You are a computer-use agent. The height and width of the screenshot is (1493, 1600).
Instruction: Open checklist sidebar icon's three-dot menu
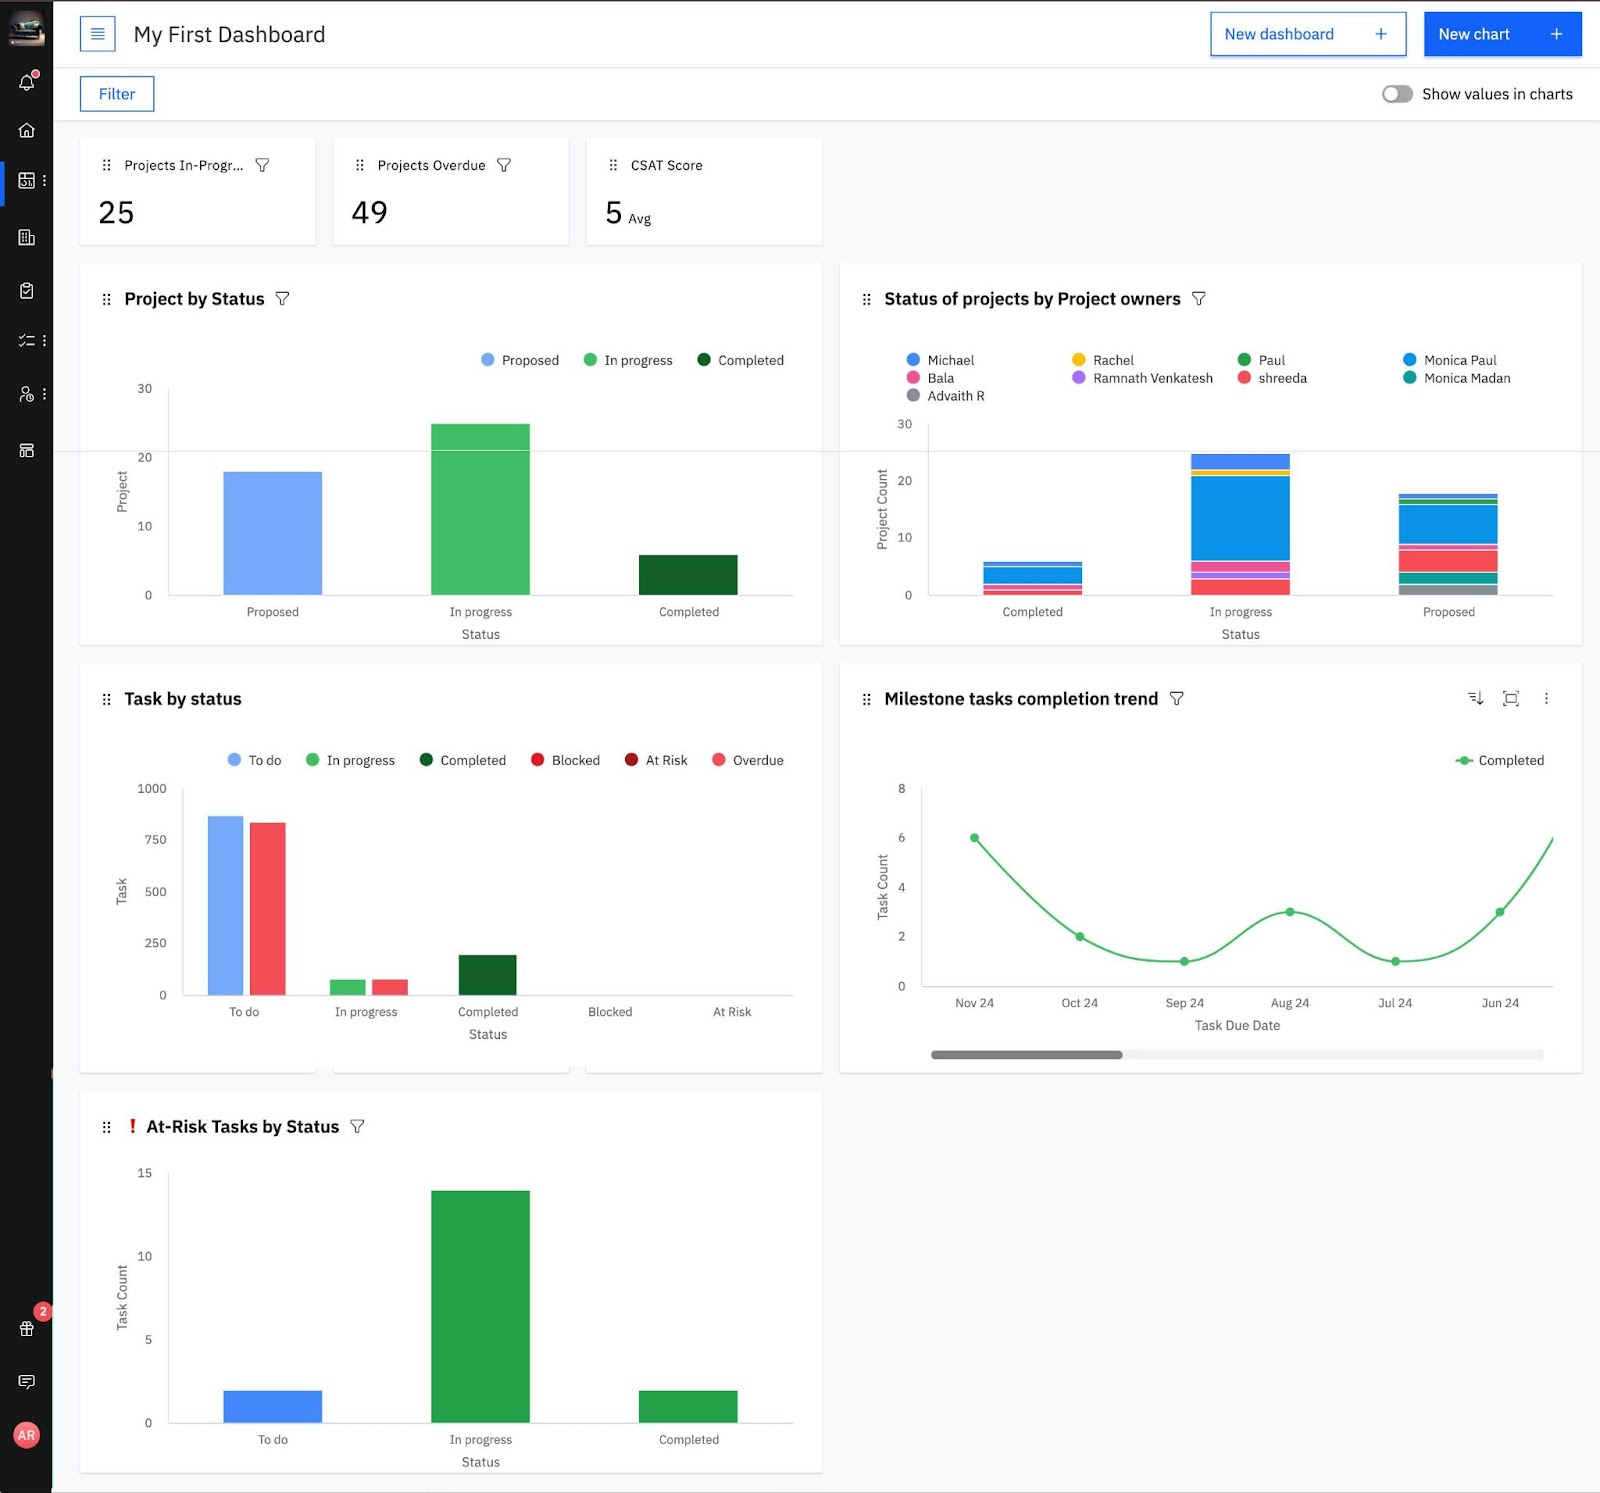[x=44, y=340]
